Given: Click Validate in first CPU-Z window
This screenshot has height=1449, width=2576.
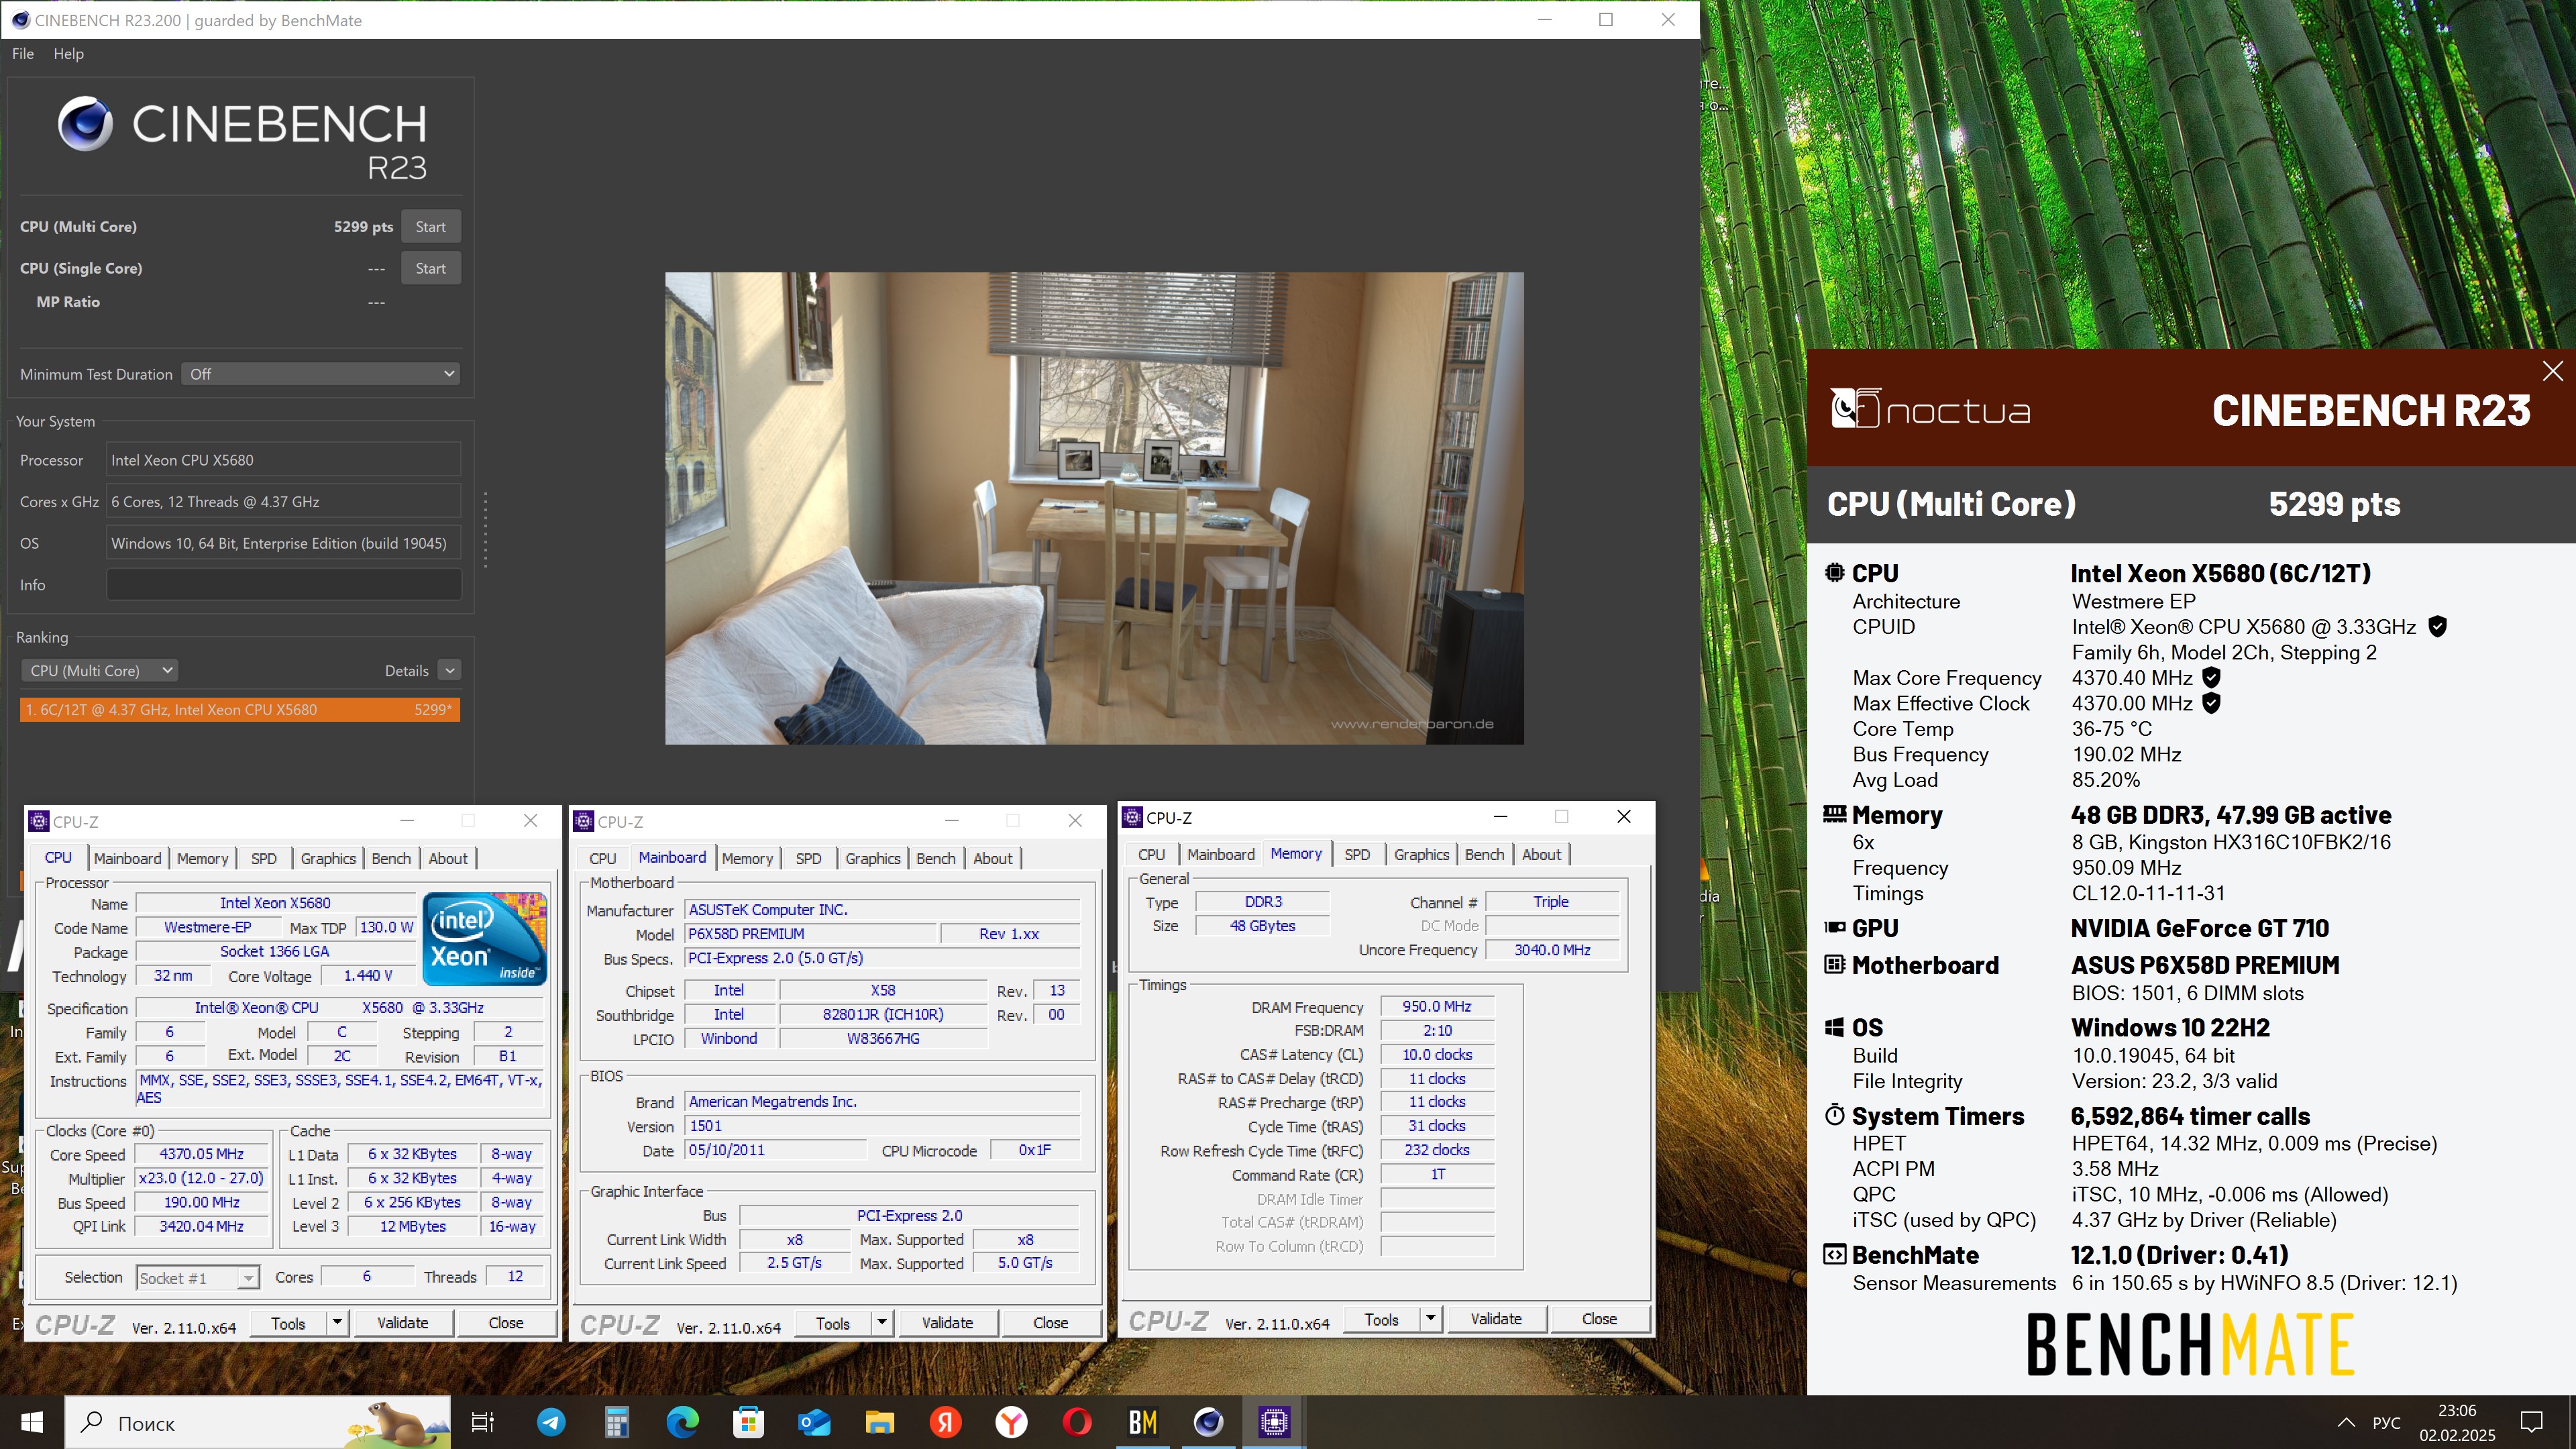Looking at the screenshot, I should pyautogui.click(x=402, y=1323).
